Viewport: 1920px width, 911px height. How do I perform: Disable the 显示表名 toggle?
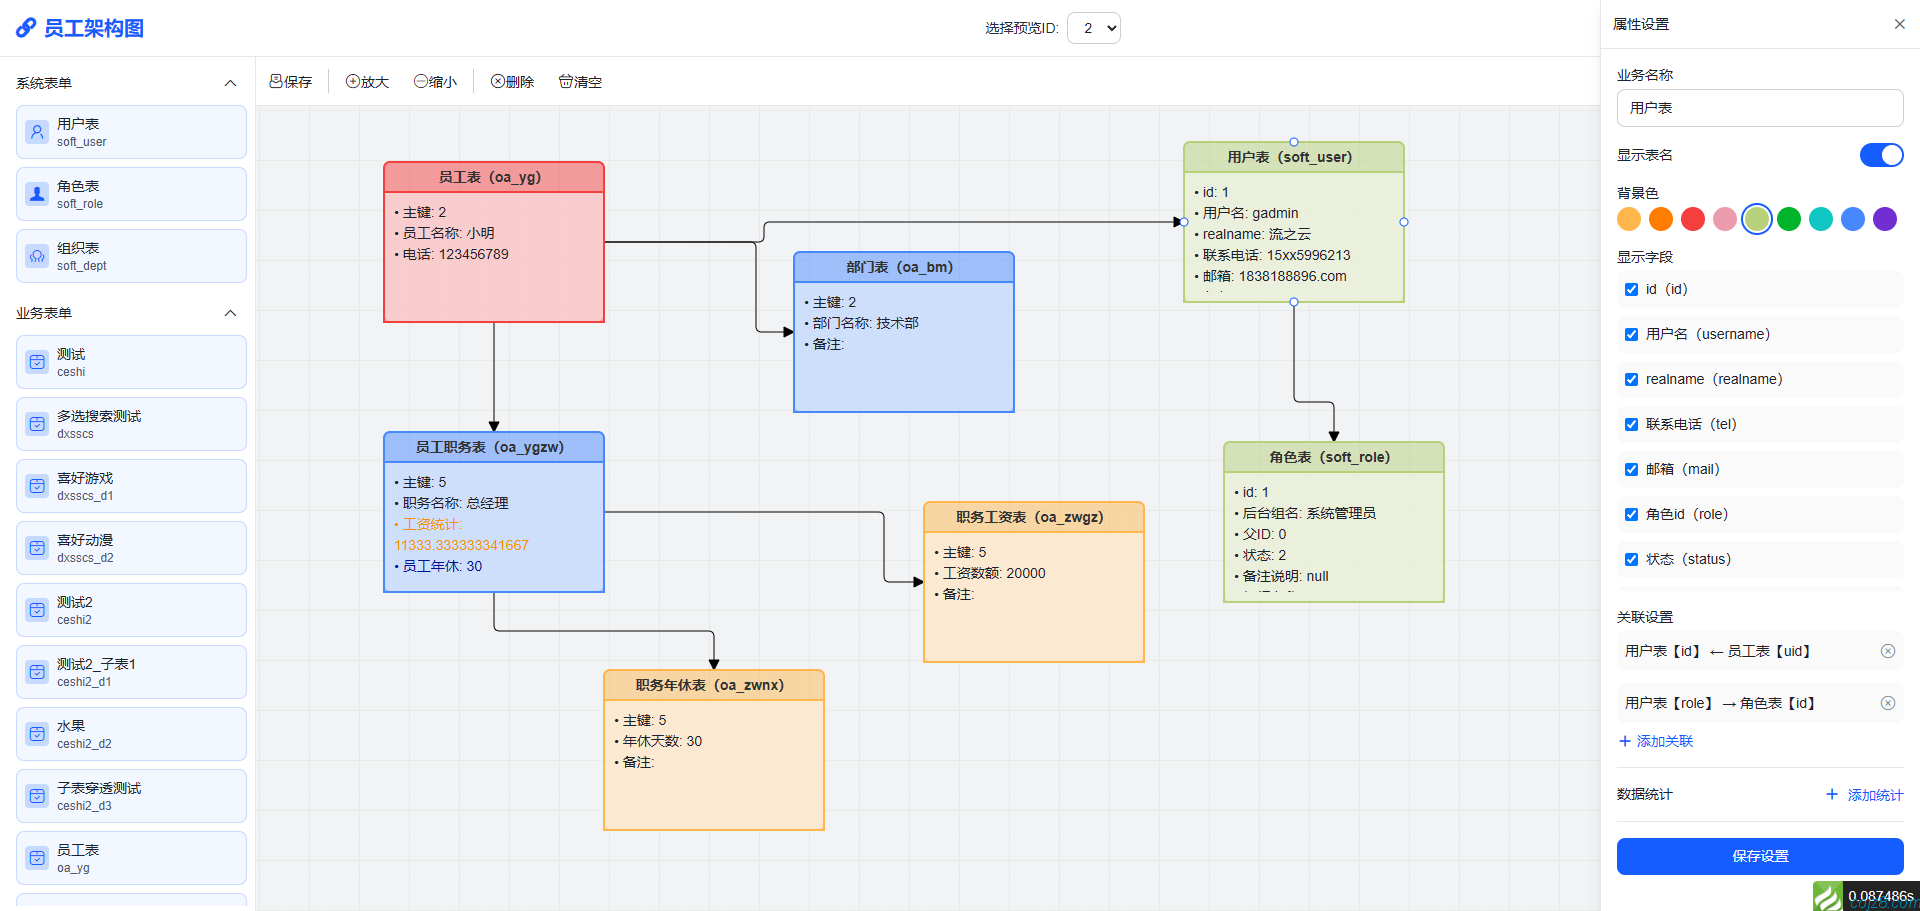click(x=1881, y=155)
